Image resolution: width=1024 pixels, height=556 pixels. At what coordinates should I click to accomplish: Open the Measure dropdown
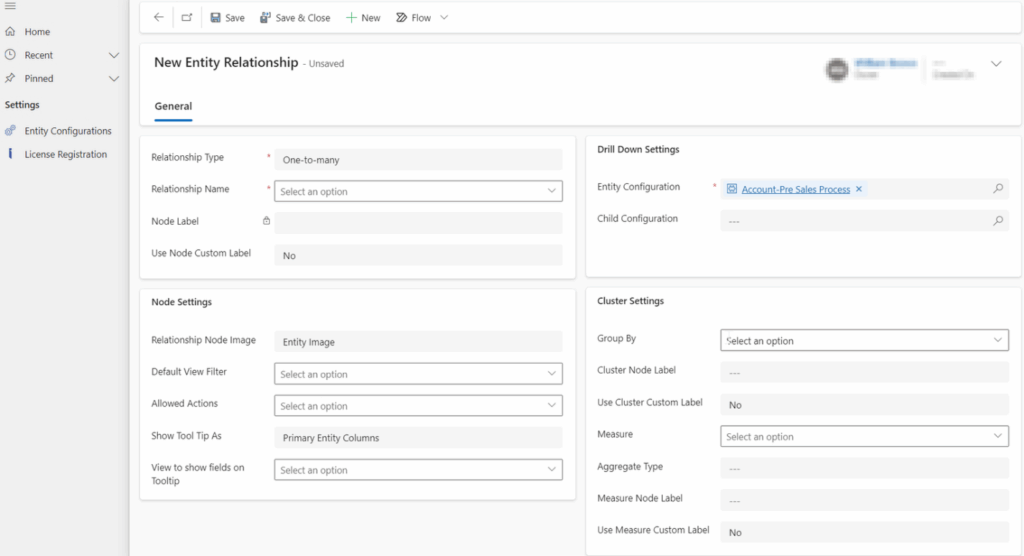tap(864, 436)
